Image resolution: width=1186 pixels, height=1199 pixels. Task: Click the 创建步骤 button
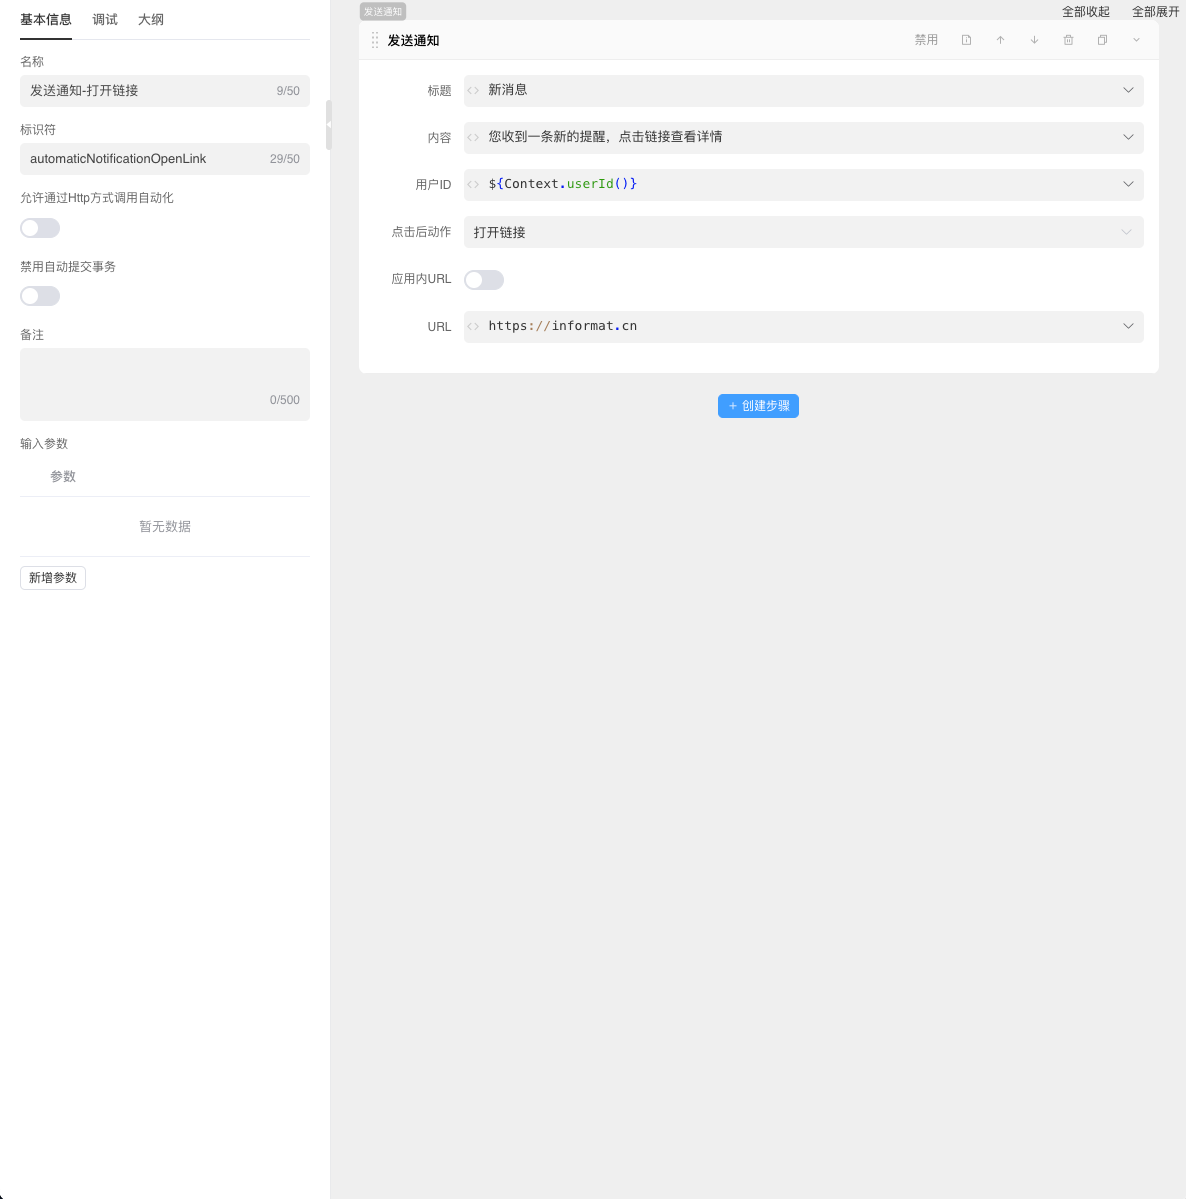coord(758,406)
